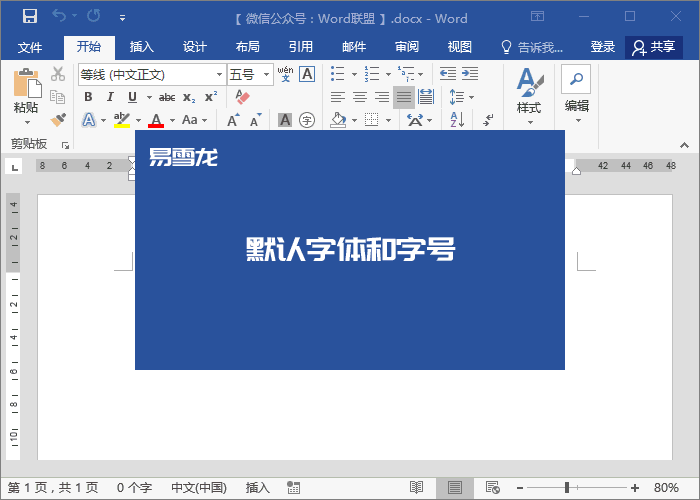Undo the last action

coord(59,16)
